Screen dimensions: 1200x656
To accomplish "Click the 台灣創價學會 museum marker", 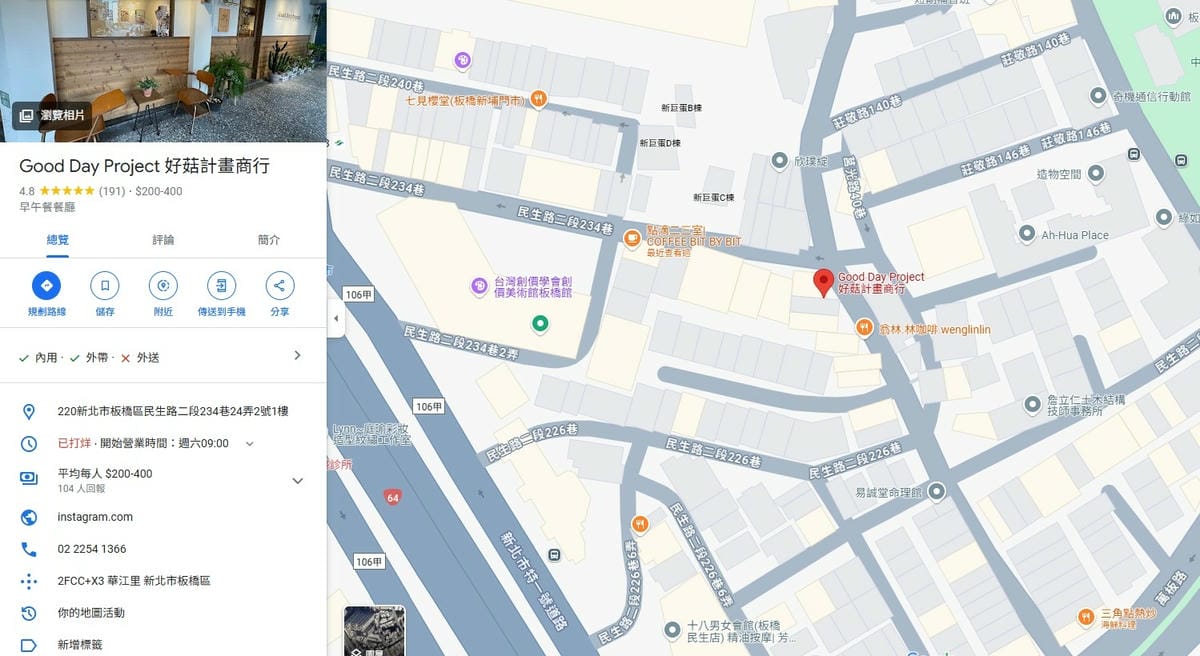I will tap(479, 287).
